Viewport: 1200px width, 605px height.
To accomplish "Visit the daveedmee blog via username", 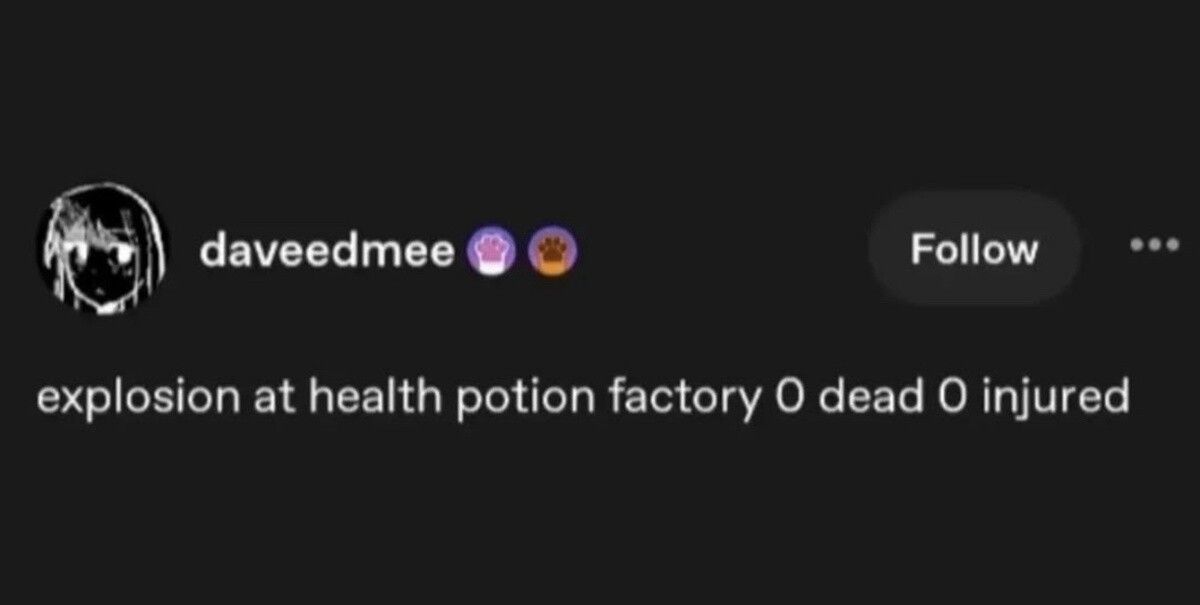I will pyautogui.click(x=327, y=251).
